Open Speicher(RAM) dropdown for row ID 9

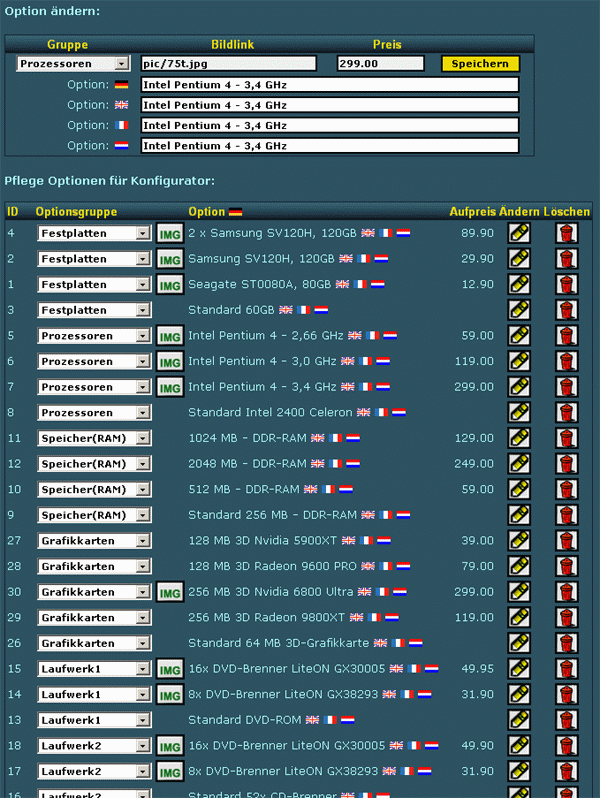pyautogui.click(x=94, y=515)
